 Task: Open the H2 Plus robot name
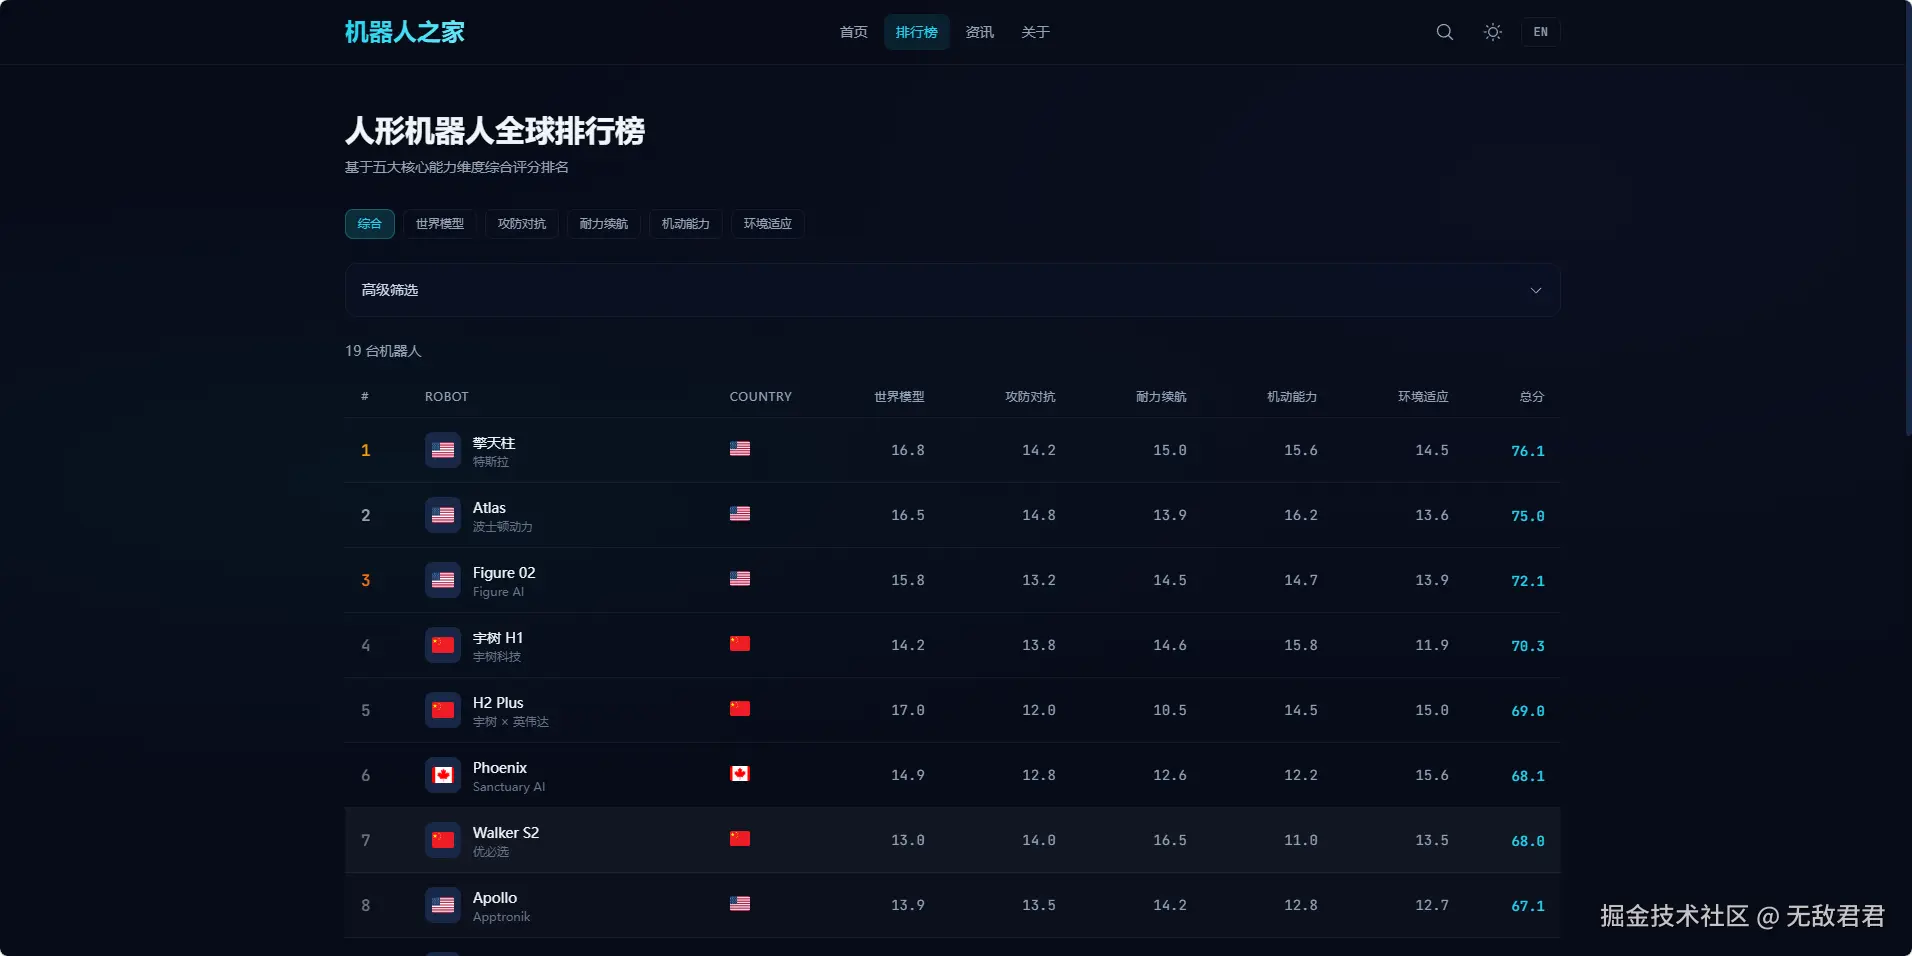[498, 703]
